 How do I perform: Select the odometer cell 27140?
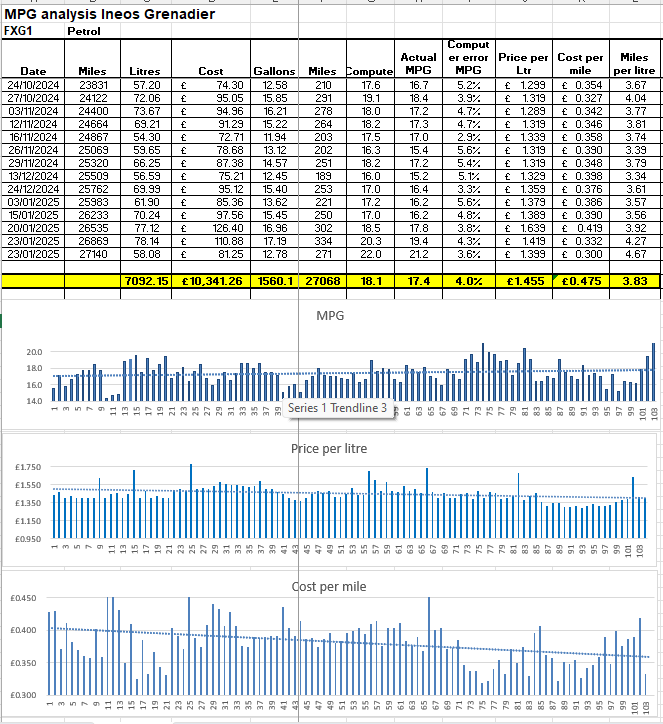[93, 254]
